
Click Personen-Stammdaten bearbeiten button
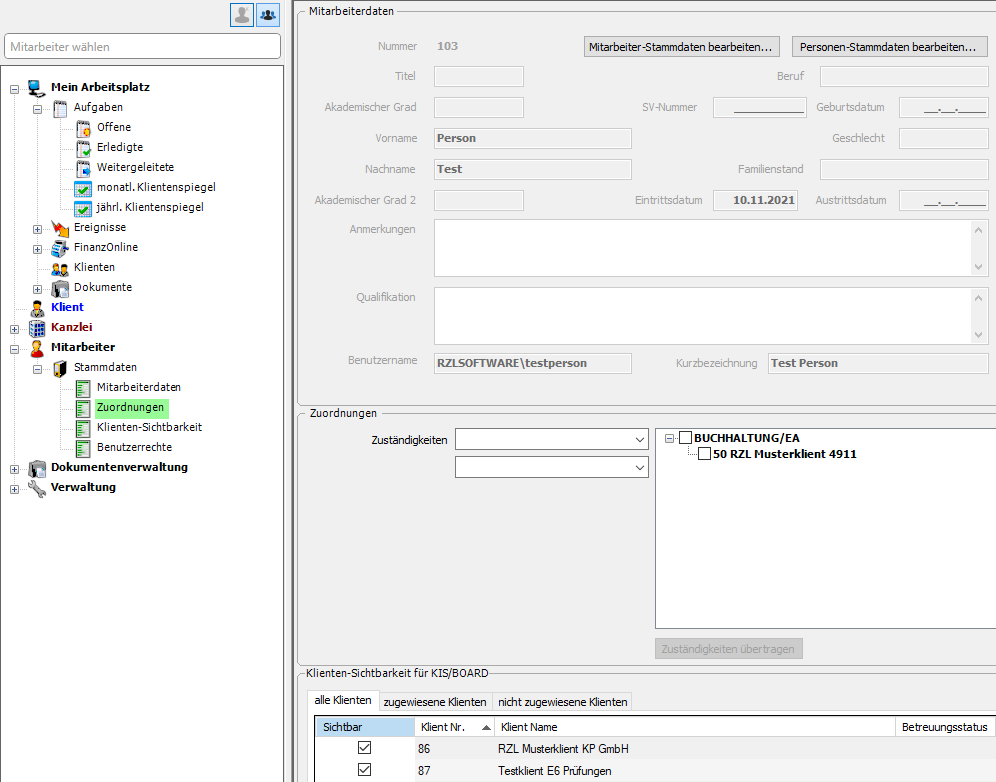coord(889,47)
